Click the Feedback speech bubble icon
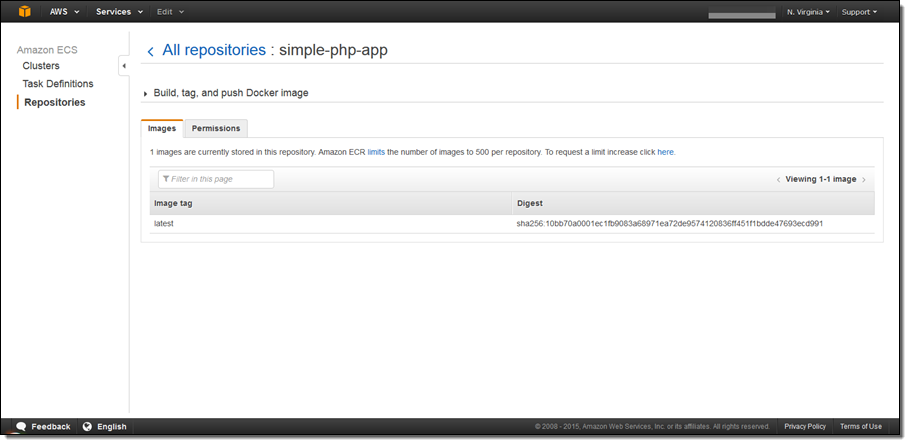This screenshot has width=910, height=445. click(x=20, y=426)
